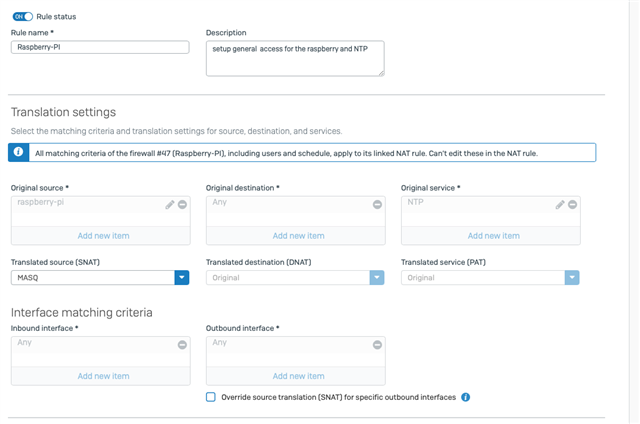640x424 pixels.
Task: Toggle the Rule status switch
Action: point(22,17)
